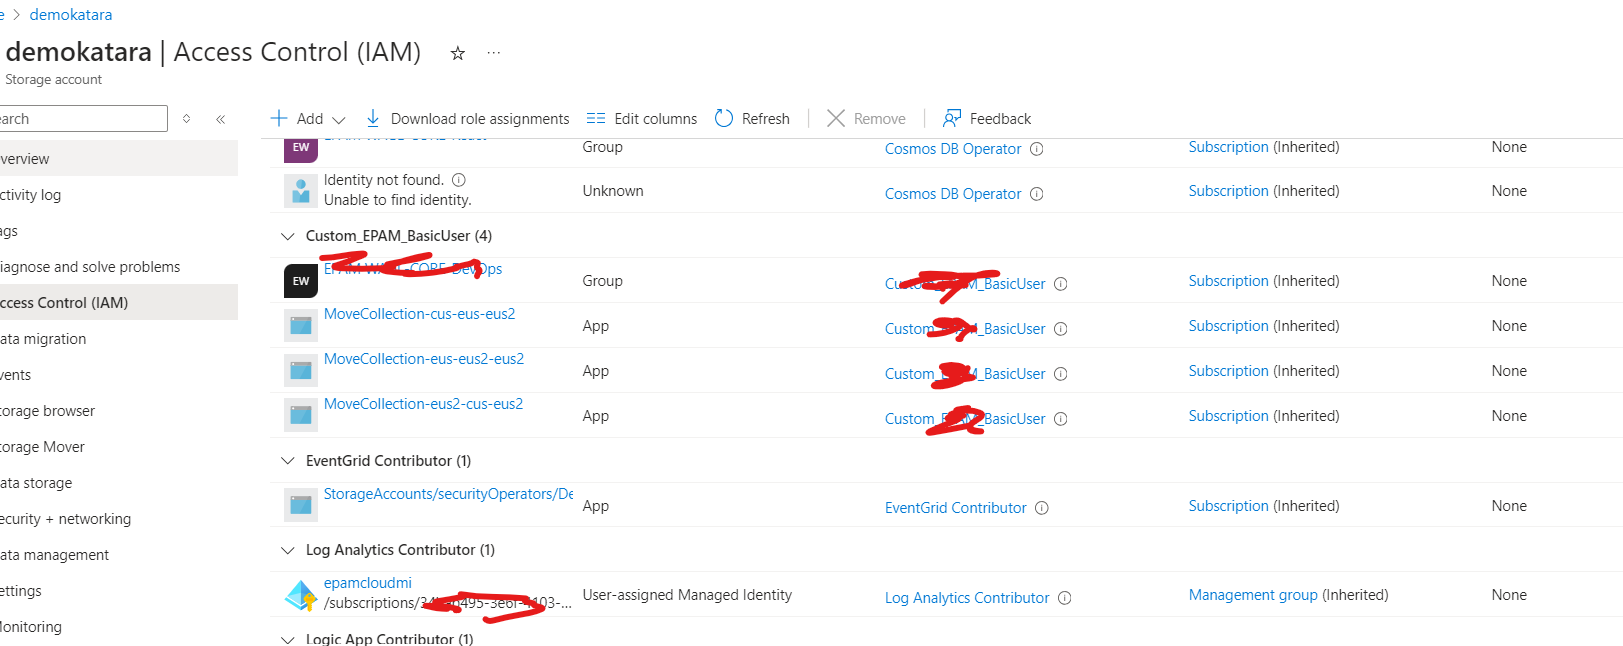Open the more options ellipsis in the header
Screen dimensions: 1623x646
coord(494,53)
